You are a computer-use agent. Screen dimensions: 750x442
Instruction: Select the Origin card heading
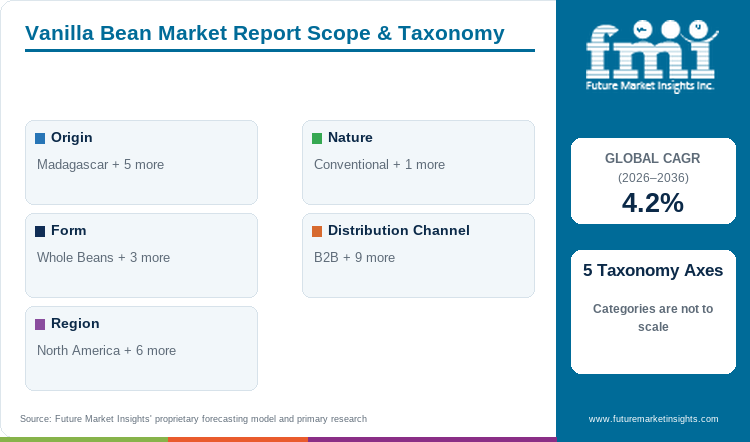[72, 137]
